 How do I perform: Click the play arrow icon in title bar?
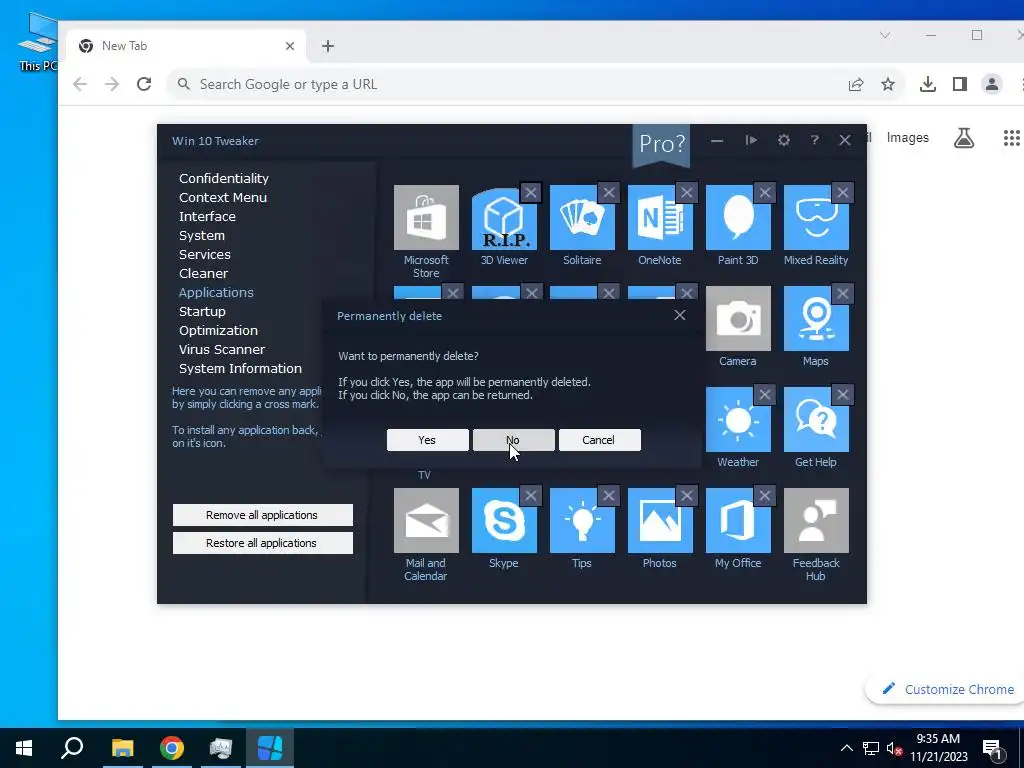[751, 140]
